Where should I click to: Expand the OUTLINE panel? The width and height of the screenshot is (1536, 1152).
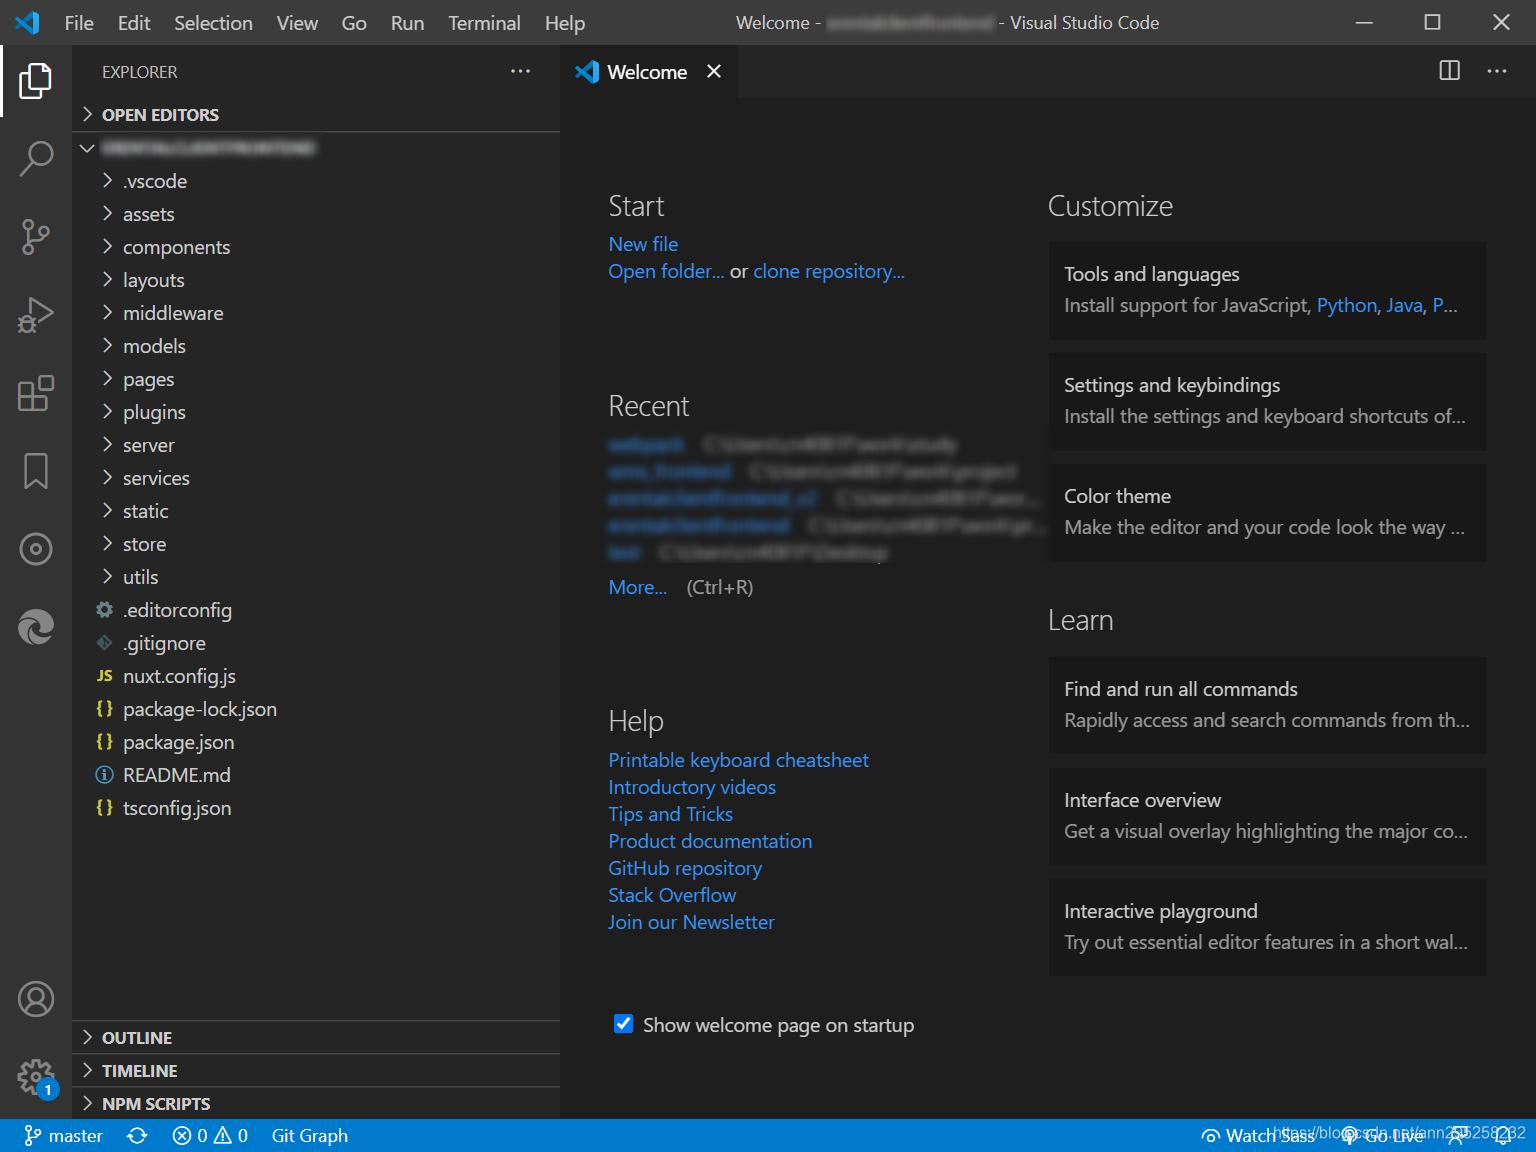click(316, 1038)
